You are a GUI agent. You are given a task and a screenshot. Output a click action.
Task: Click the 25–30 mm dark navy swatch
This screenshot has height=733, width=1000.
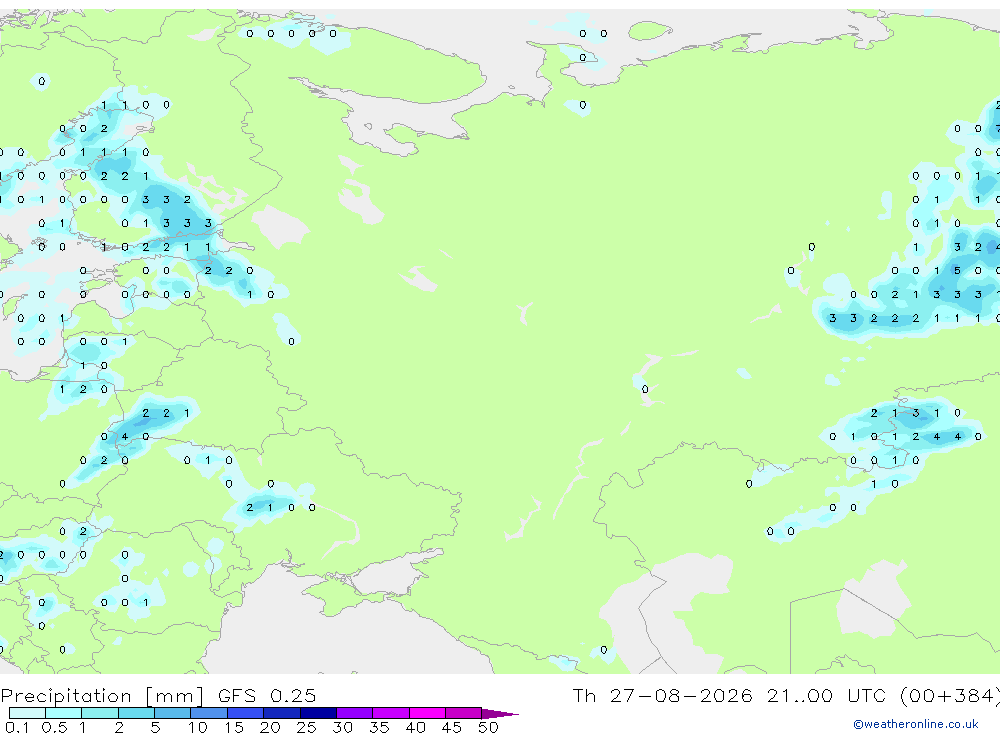click(x=318, y=713)
